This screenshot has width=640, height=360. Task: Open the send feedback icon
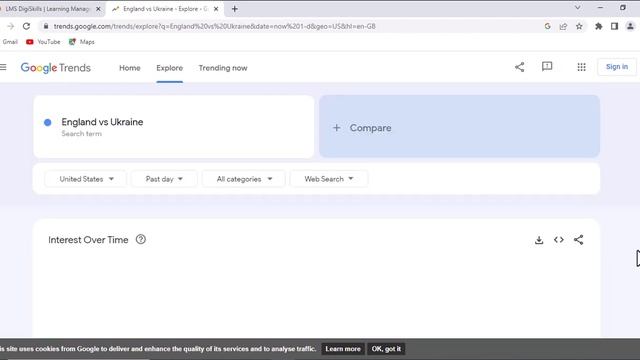[x=547, y=67]
